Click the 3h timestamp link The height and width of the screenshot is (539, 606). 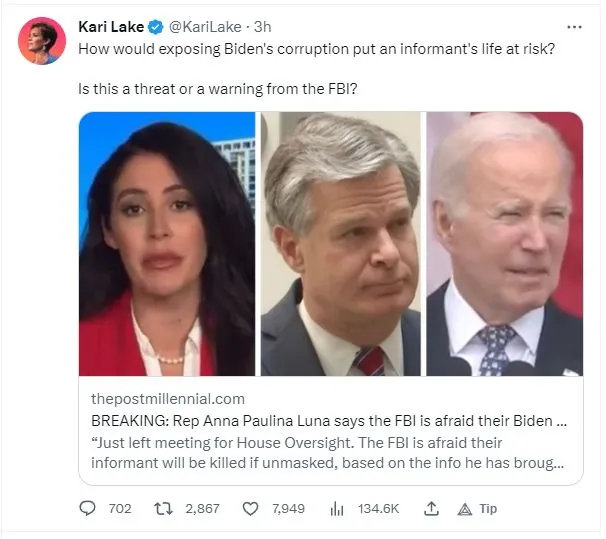pyautogui.click(x=262, y=27)
